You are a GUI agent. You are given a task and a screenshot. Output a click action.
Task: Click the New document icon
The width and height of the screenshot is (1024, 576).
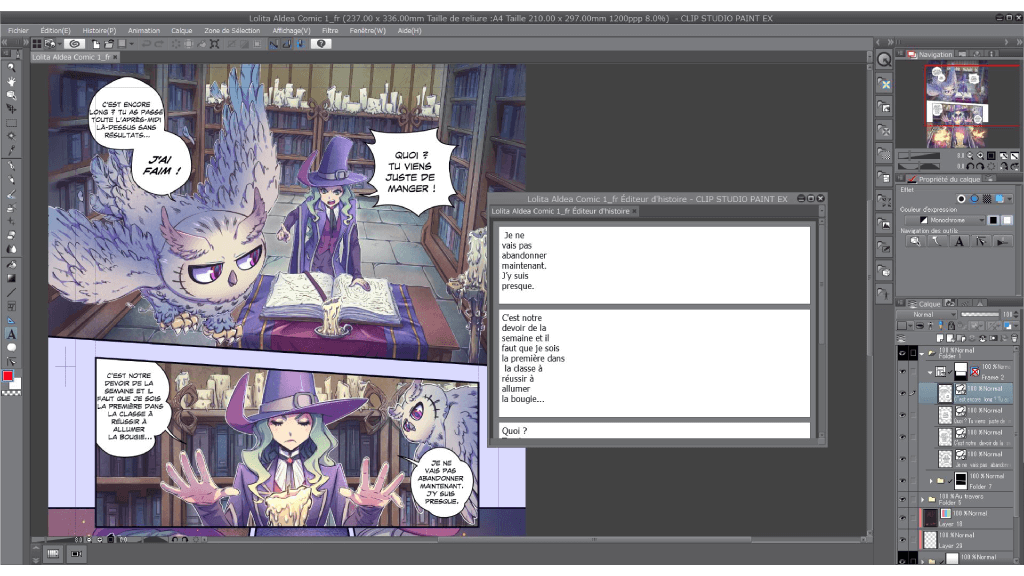coord(96,44)
